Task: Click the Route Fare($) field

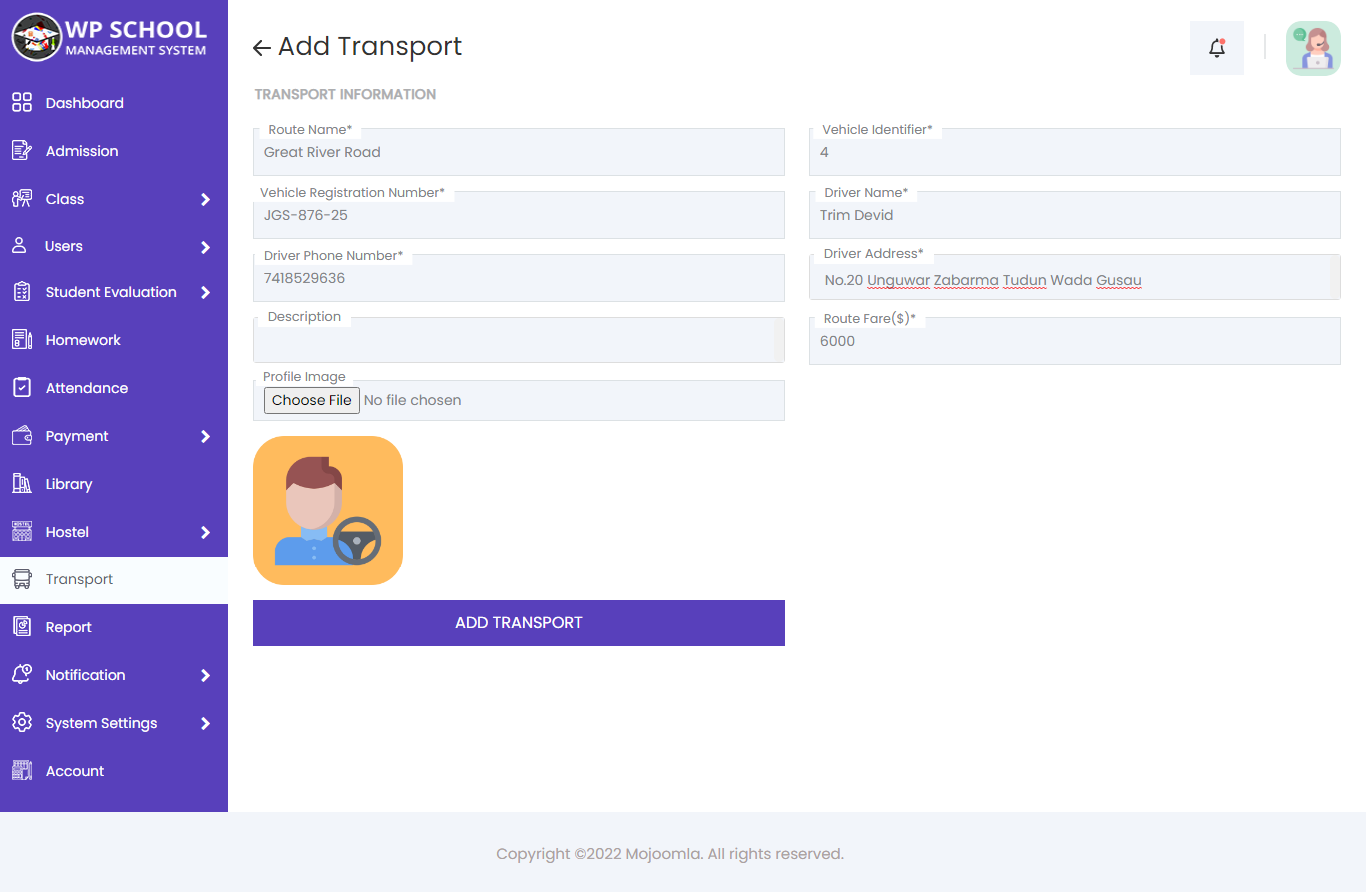Action: (1075, 341)
